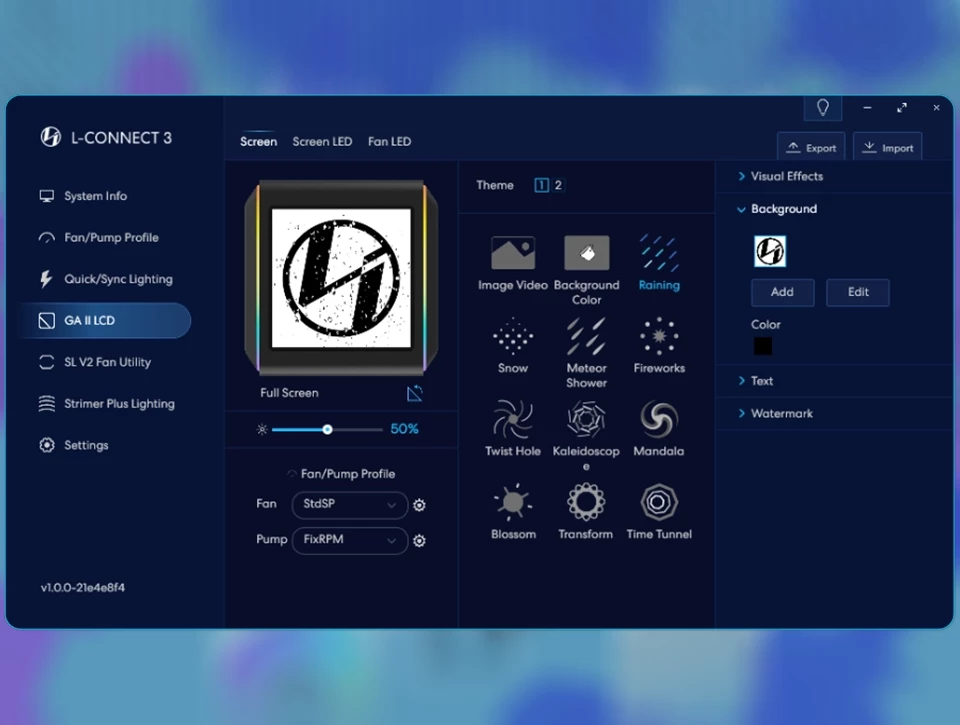
Task: Choose the Blossom effect
Action: click(x=513, y=502)
